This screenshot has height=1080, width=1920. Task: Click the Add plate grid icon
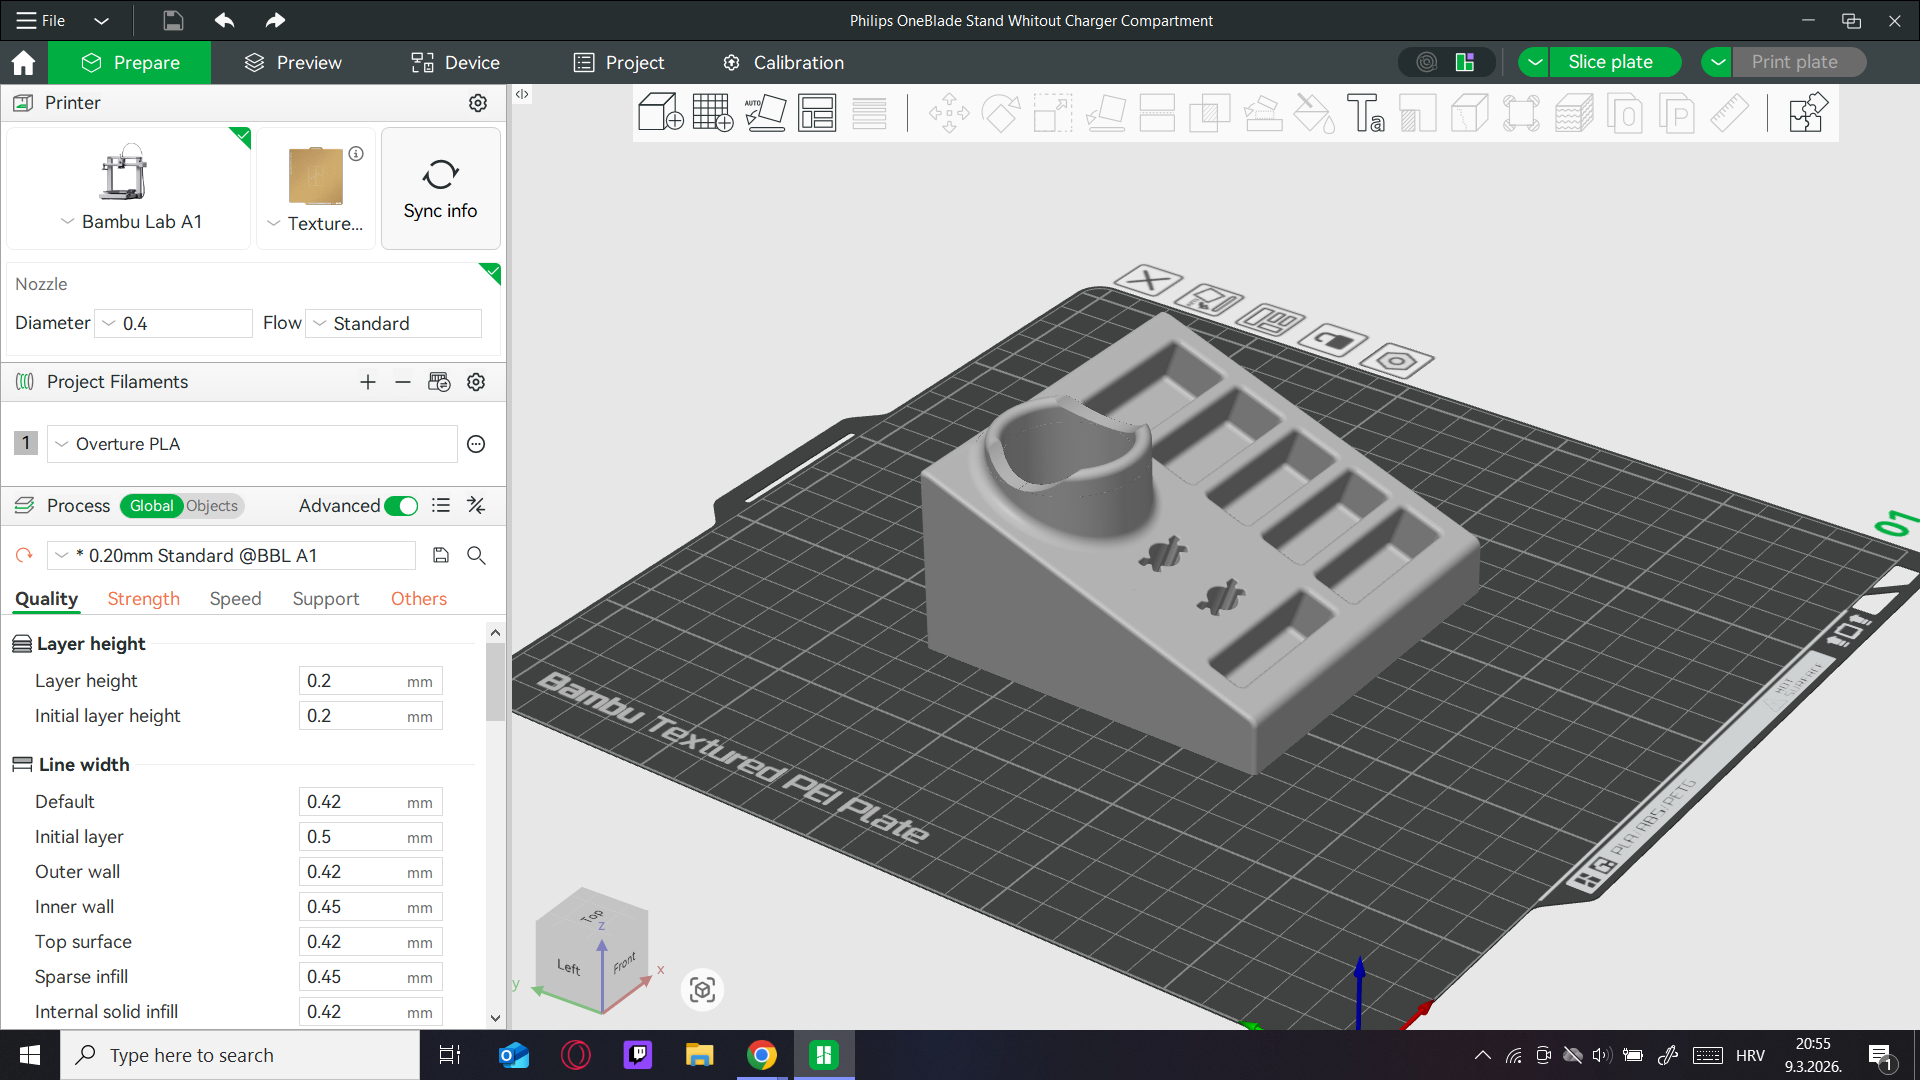713,112
